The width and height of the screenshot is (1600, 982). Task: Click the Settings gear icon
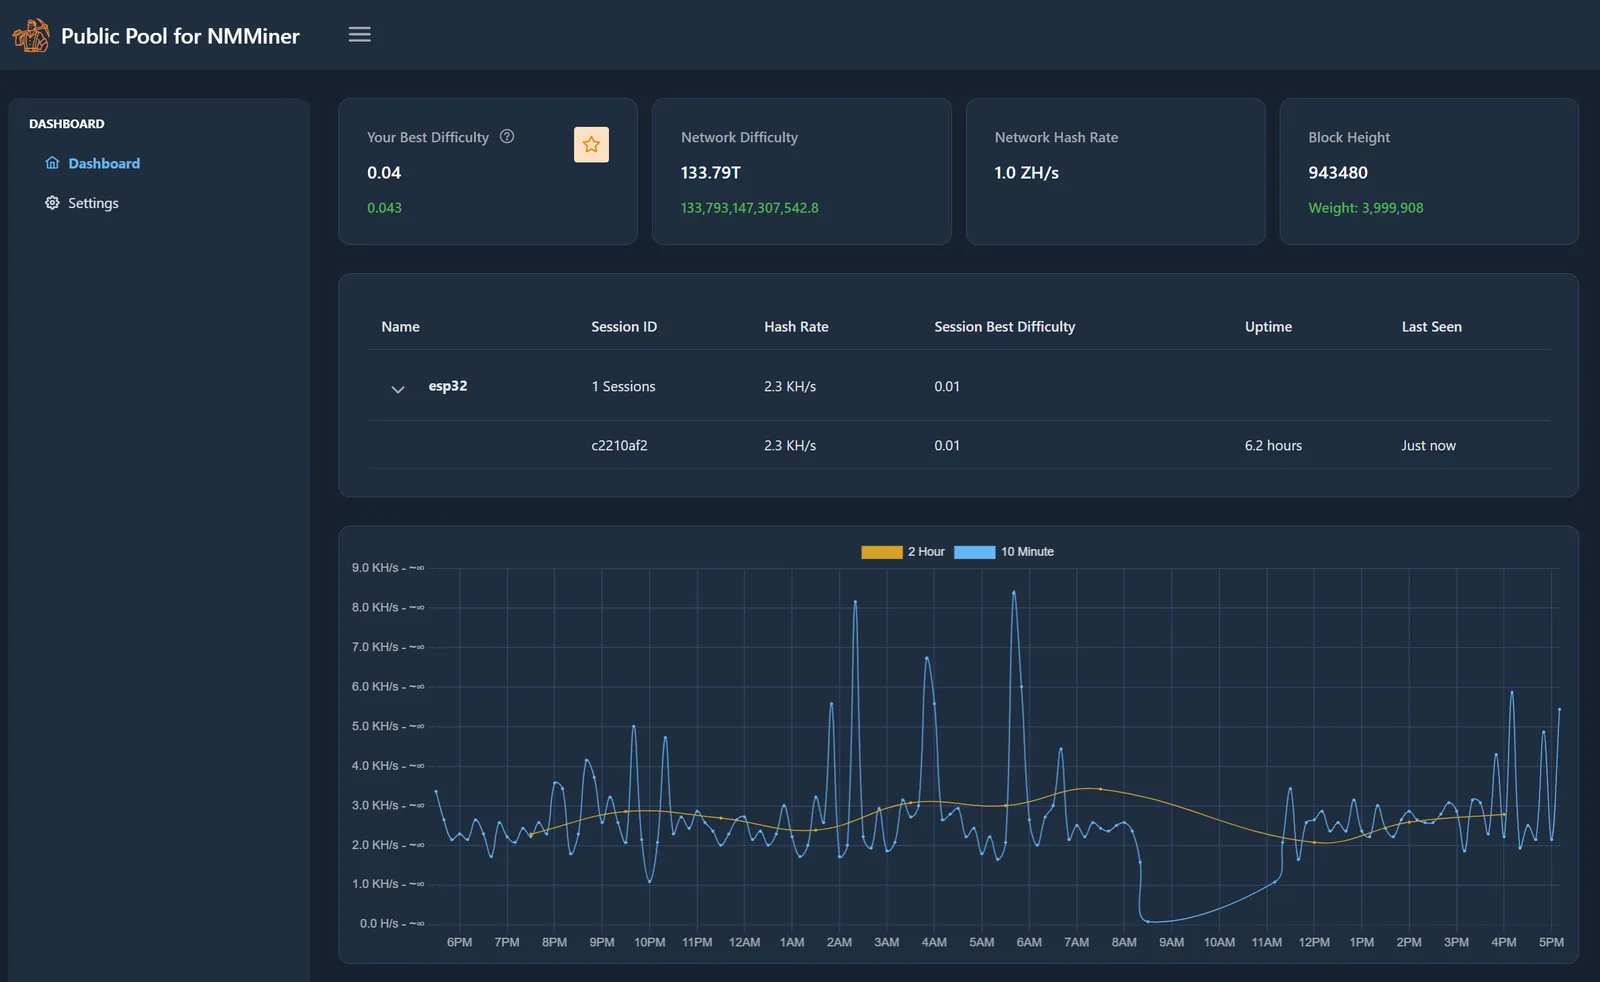pyautogui.click(x=52, y=203)
